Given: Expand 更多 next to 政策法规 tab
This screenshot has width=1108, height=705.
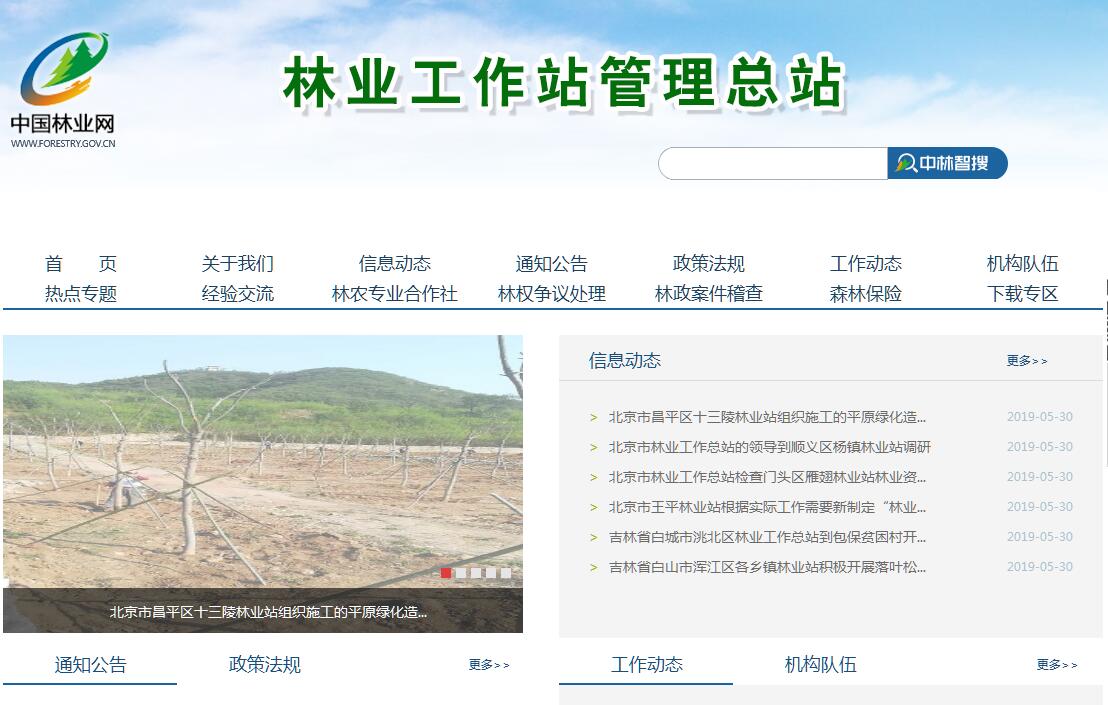Looking at the screenshot, I should pyautogui.click(x=488, y=665).
